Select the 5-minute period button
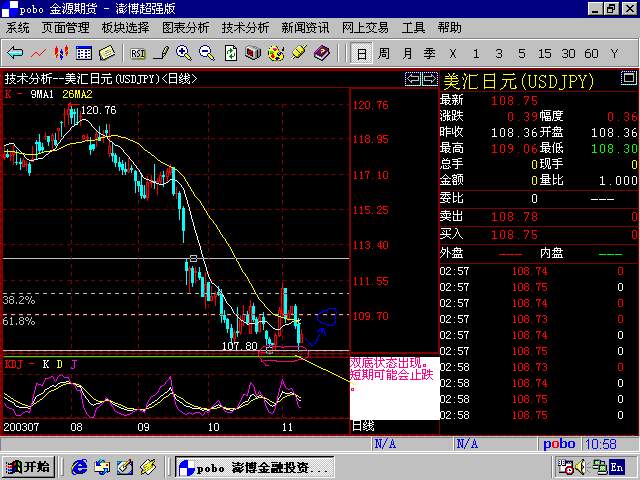Screen dimensions: 640x480 click(x=522, y=53)
